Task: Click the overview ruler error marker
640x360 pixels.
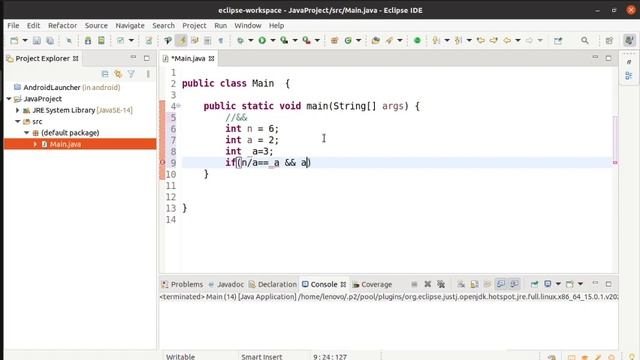Action: pos(615,163)
